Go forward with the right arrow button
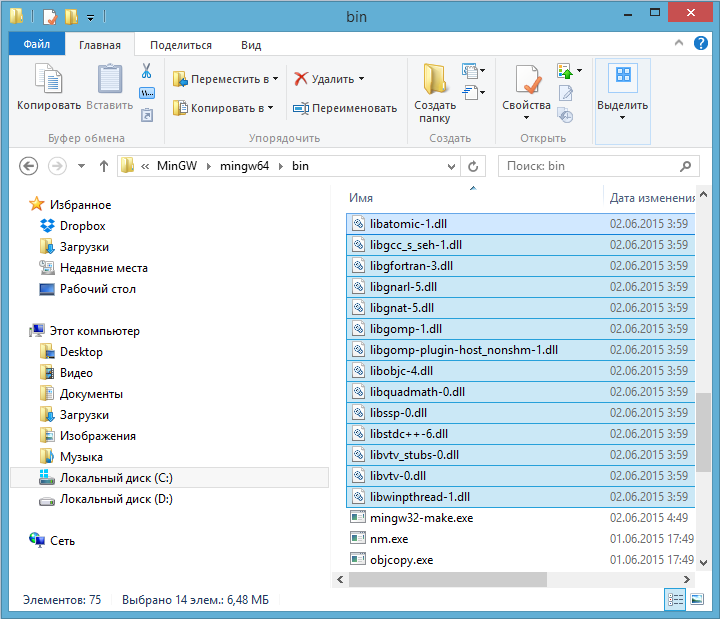Screen dimensions: 720x619 (x=57, y=166)
